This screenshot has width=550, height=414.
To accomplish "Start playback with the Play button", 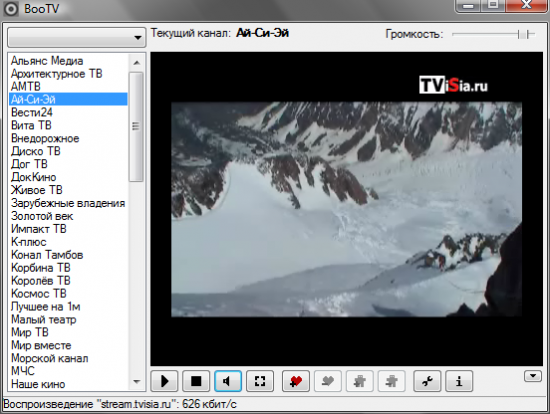I will [x=165, y=381].
